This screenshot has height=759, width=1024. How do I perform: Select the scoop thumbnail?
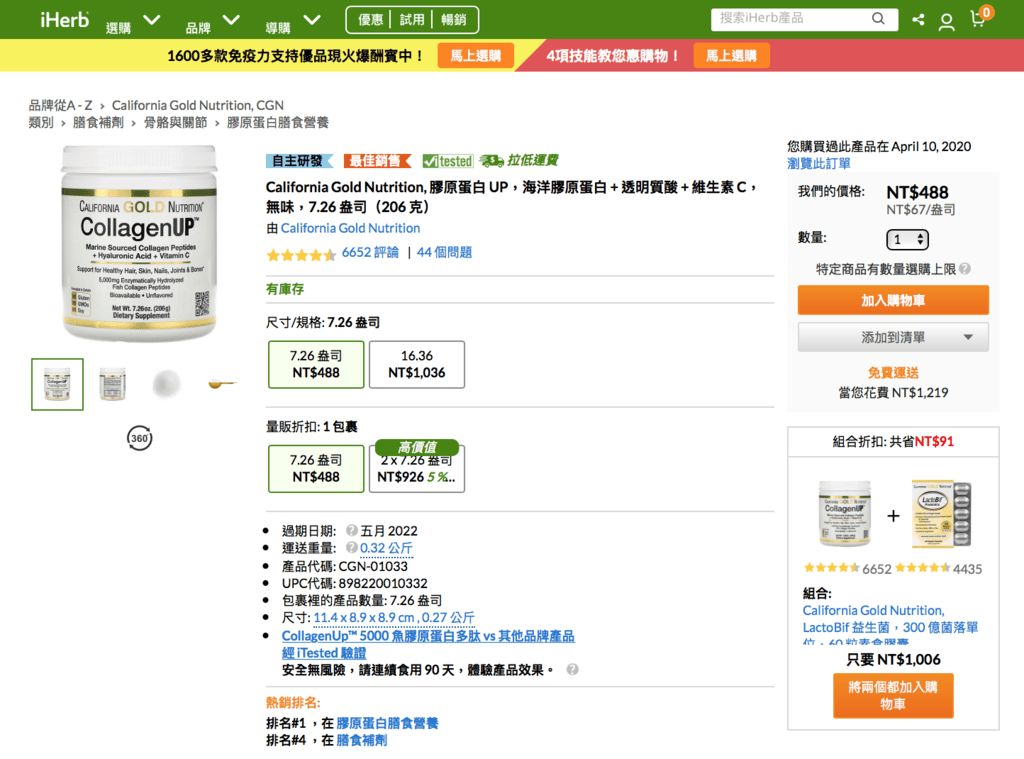pos(222,384)
